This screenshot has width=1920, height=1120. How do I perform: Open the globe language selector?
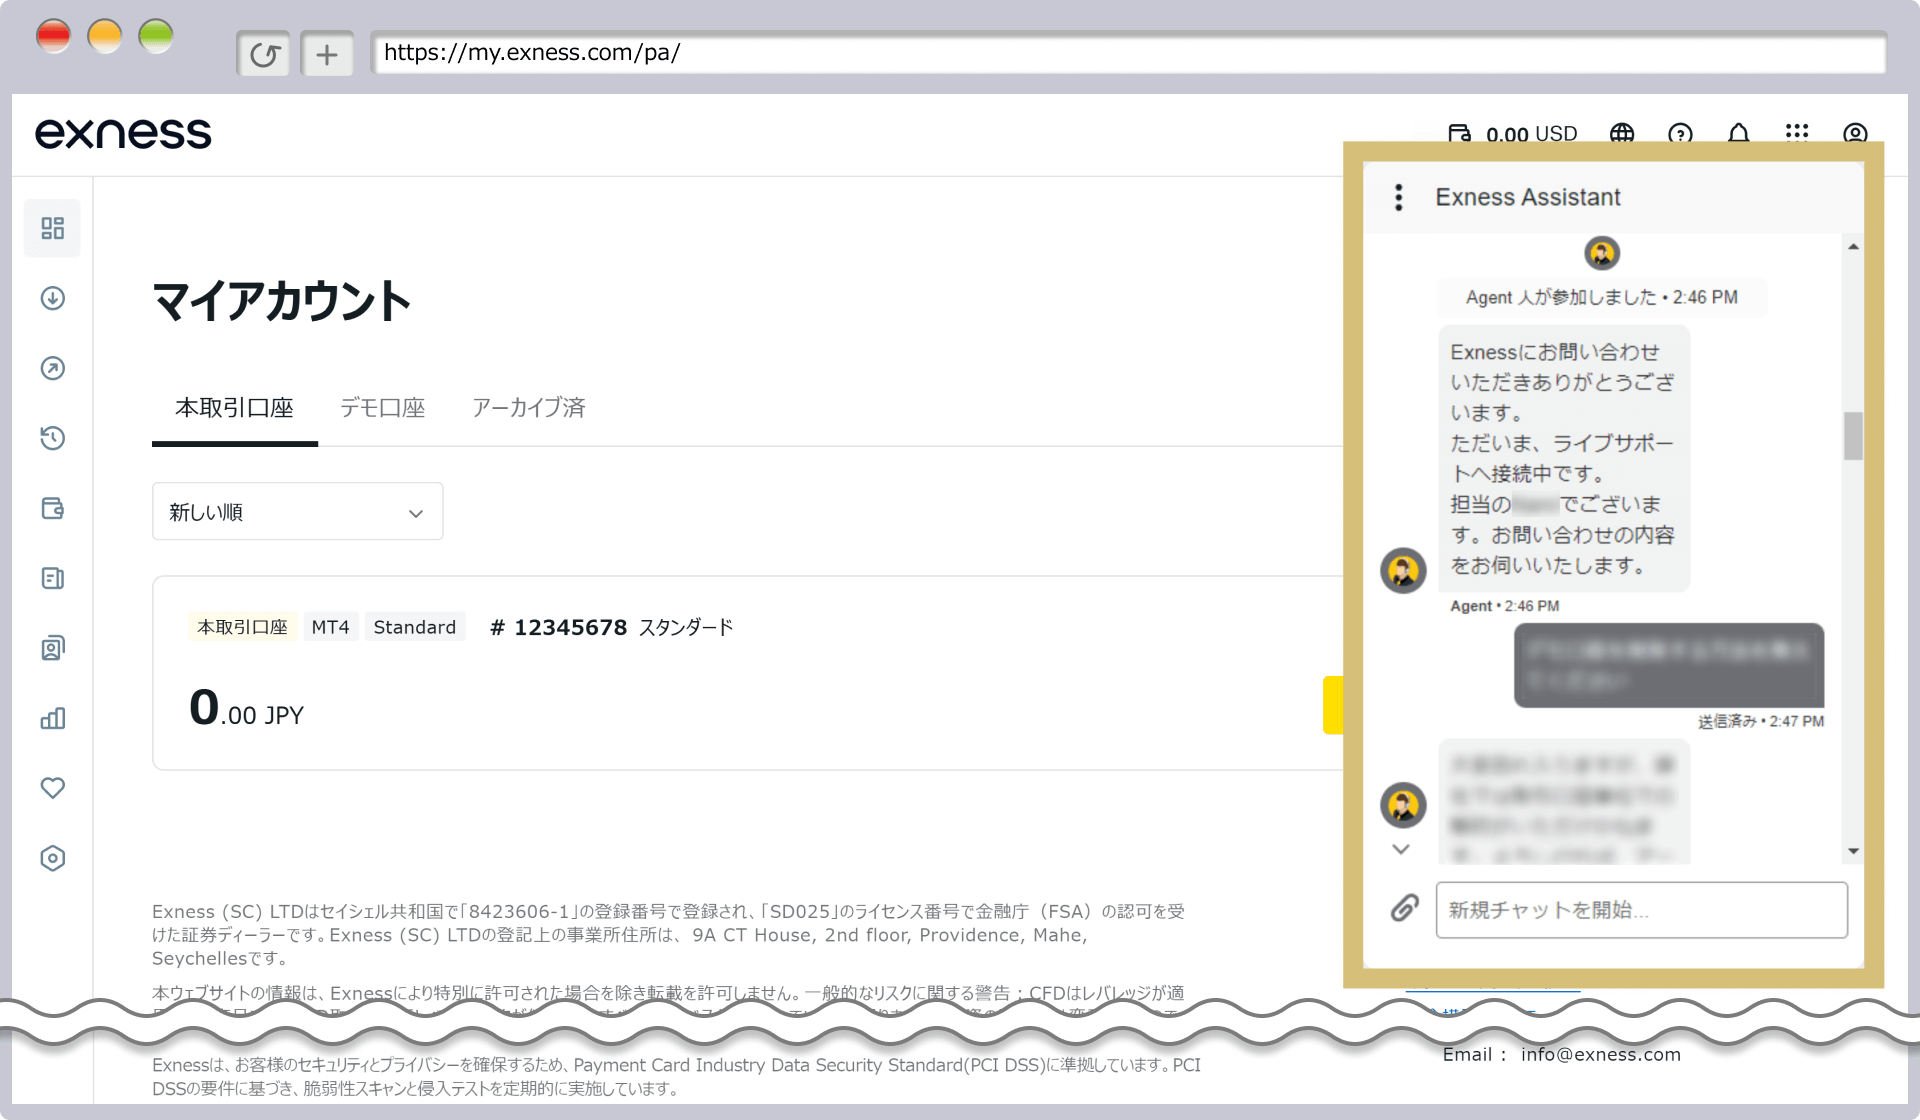1622,134
